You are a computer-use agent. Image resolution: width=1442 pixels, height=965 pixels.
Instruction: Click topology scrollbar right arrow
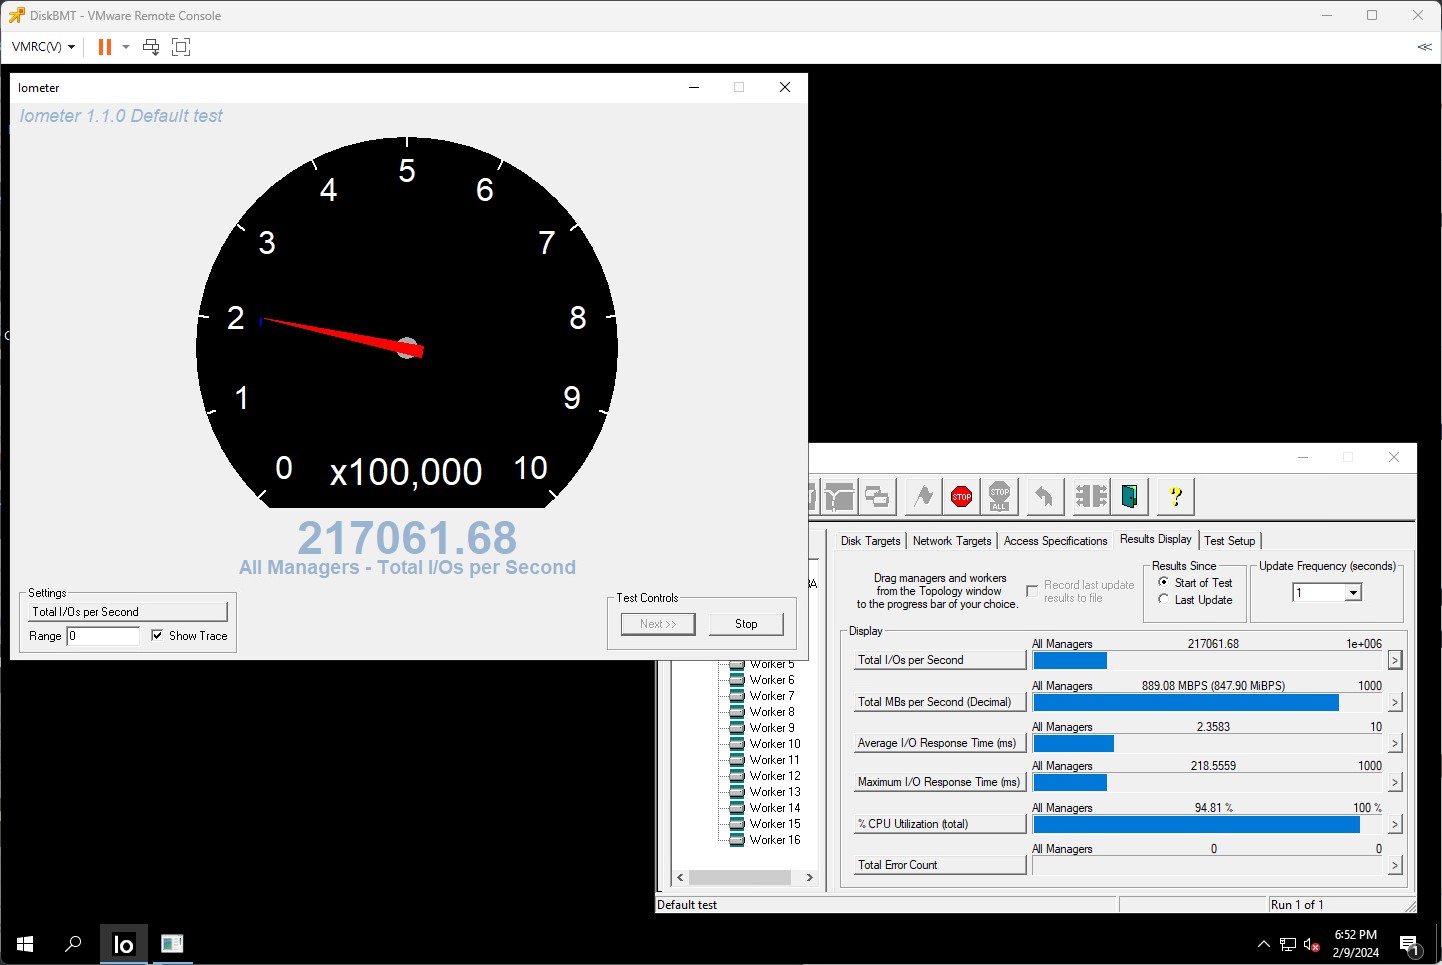click(x=809, y=877)
